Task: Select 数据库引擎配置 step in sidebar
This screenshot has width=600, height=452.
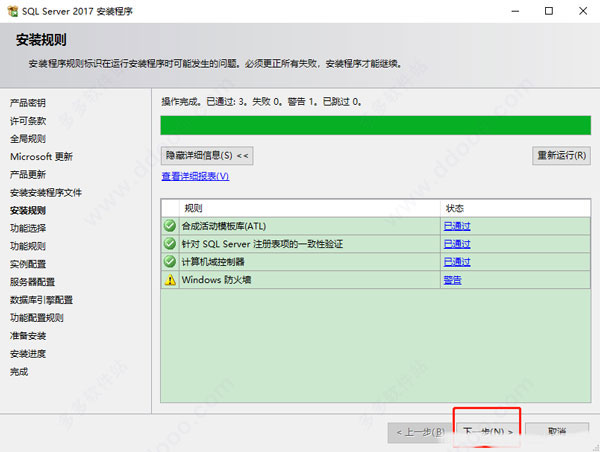Action: click(41, 300)
